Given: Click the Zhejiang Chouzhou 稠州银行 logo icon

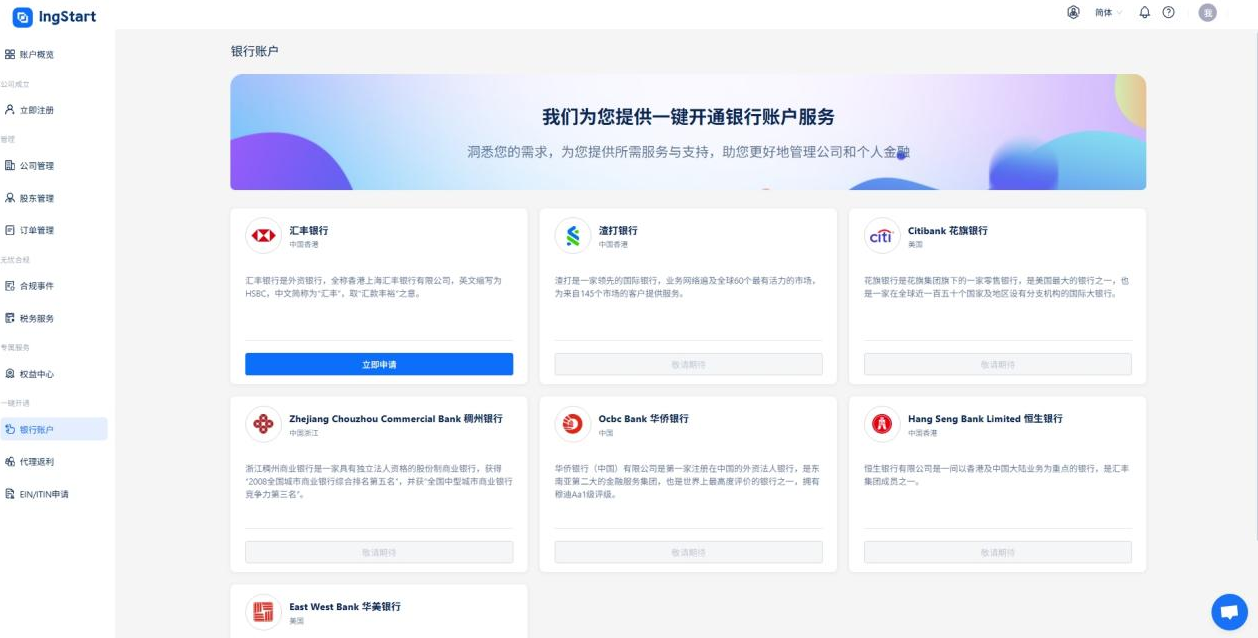Looking at the screenshot, I should pyautogui.click(x=264, y=422).
